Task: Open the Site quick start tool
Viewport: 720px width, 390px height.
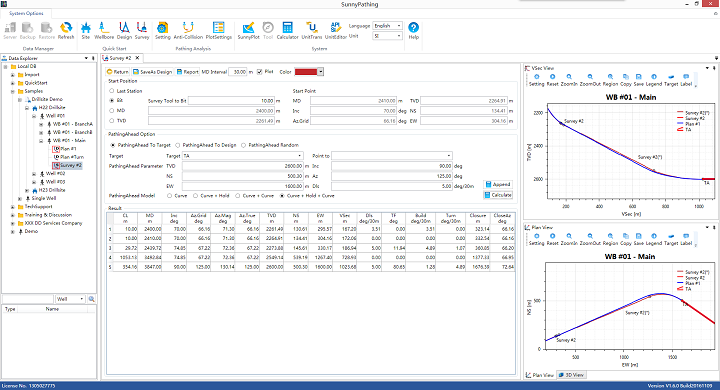Action: [85, 30]
